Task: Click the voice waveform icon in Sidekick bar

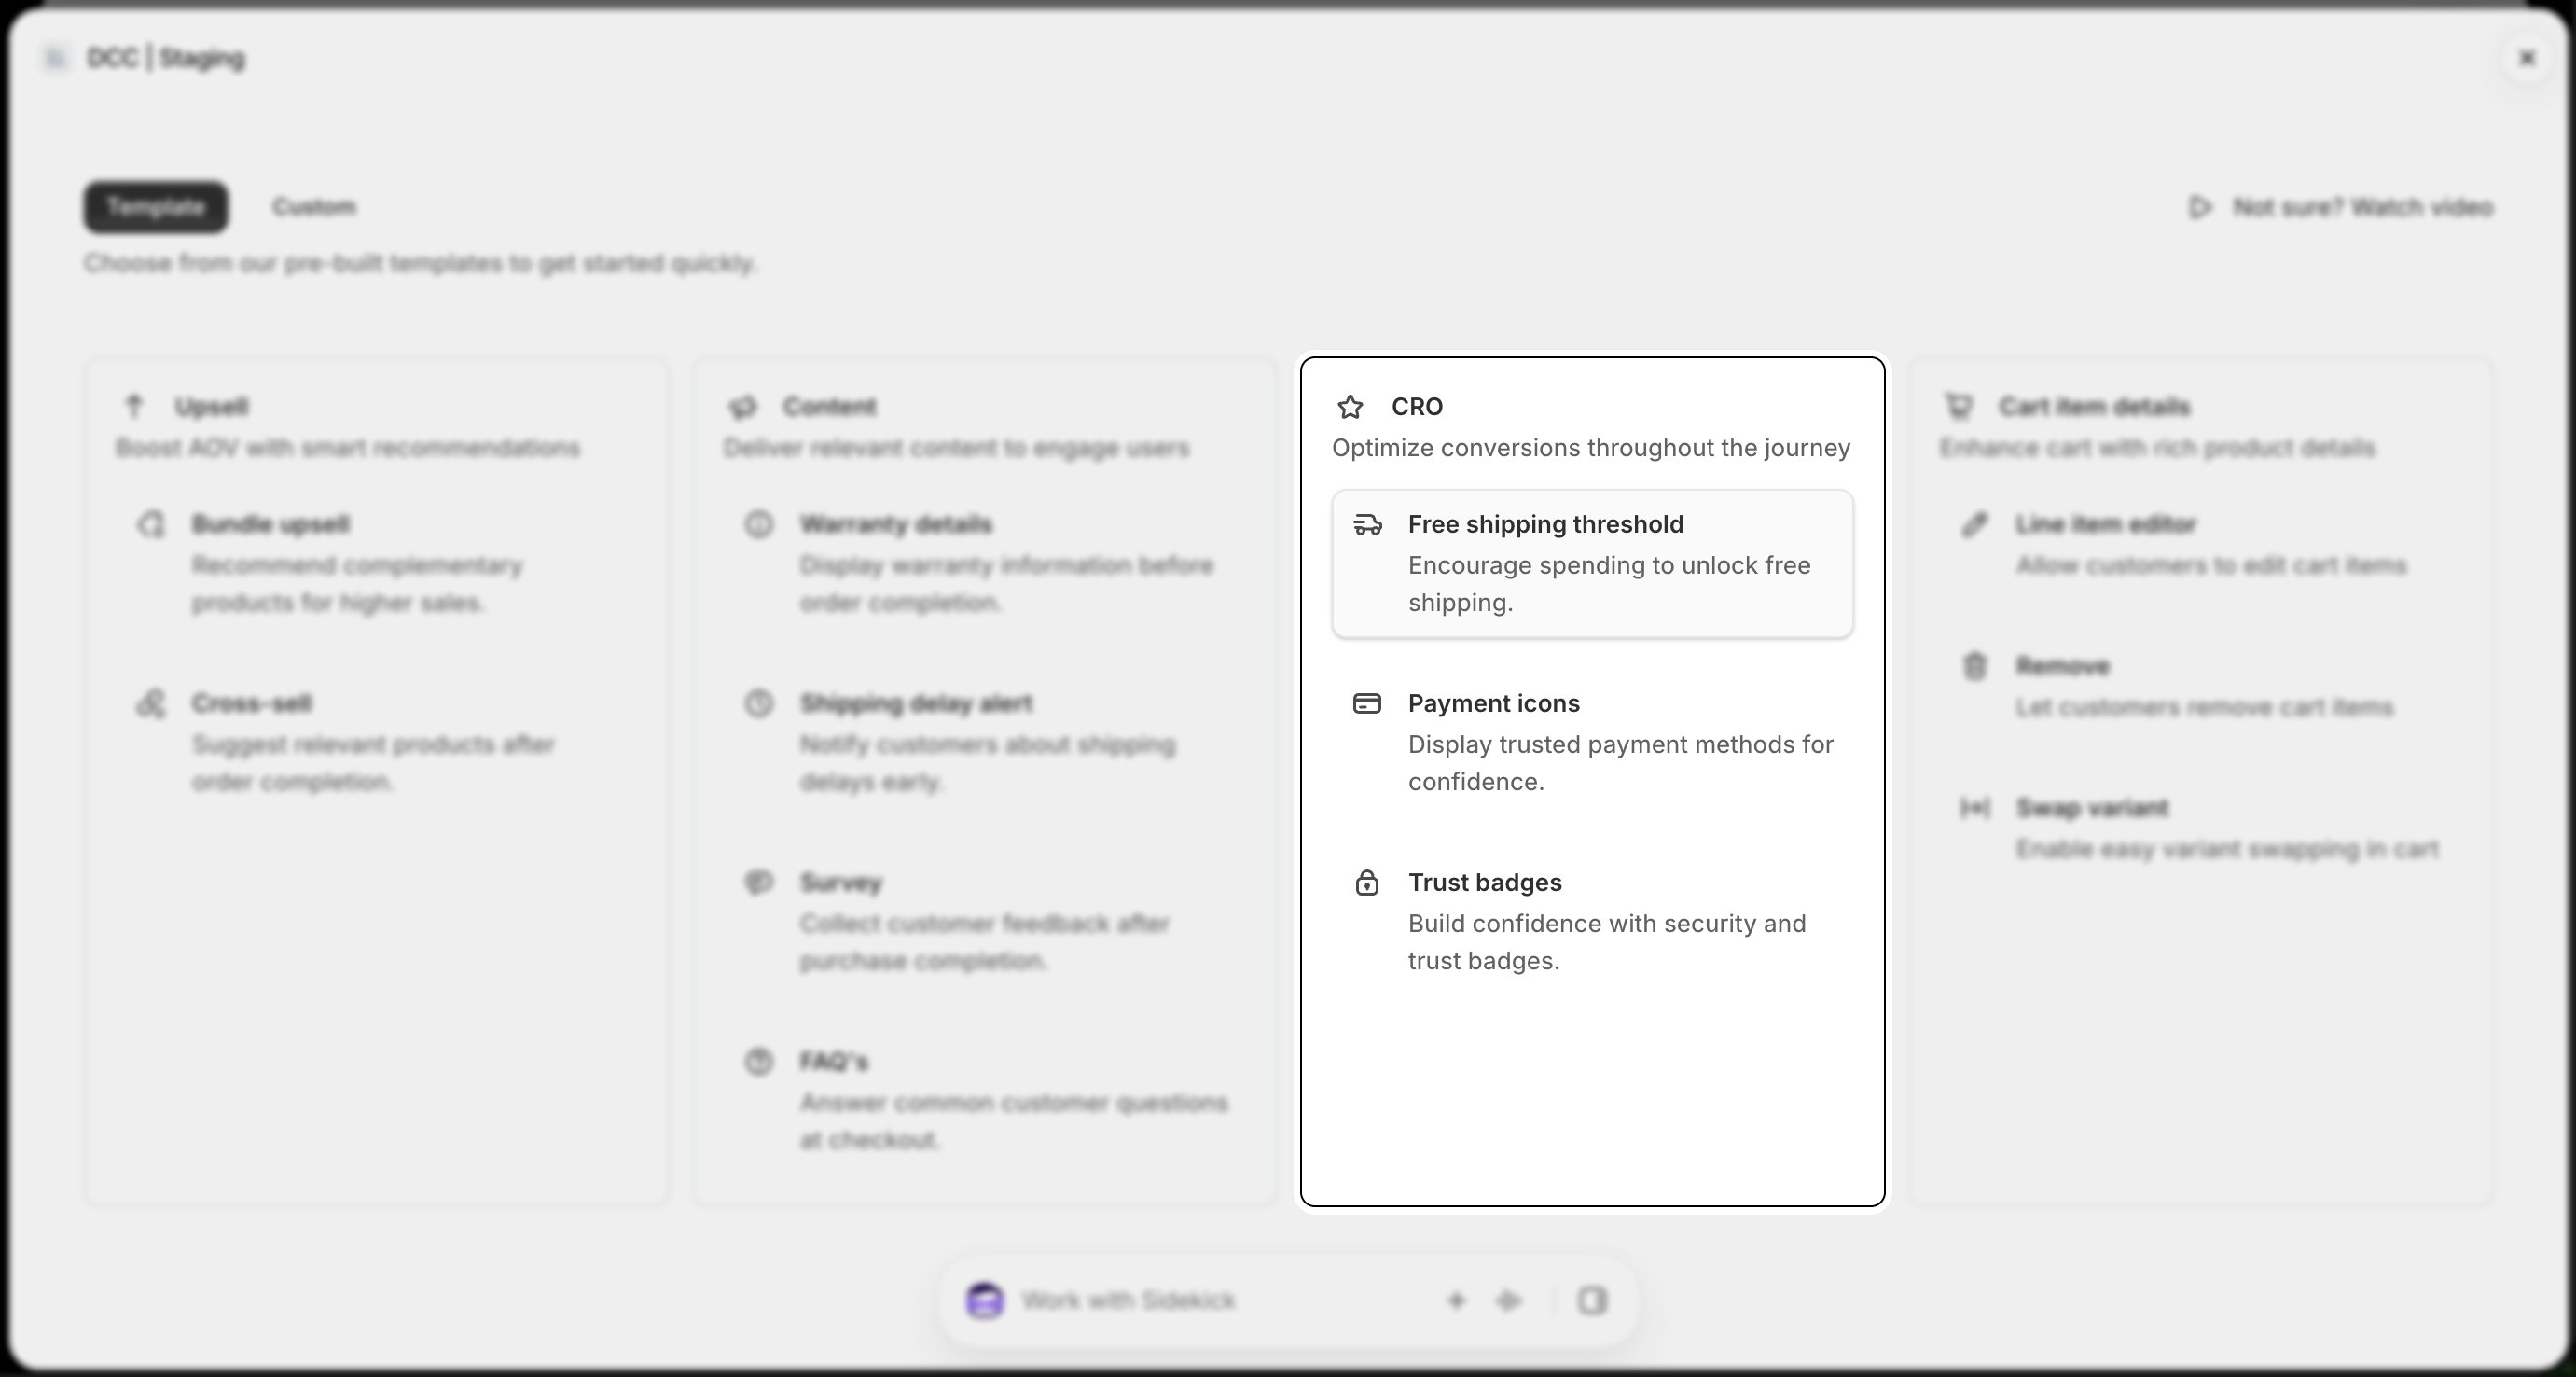Action: pos(1509,1300)
